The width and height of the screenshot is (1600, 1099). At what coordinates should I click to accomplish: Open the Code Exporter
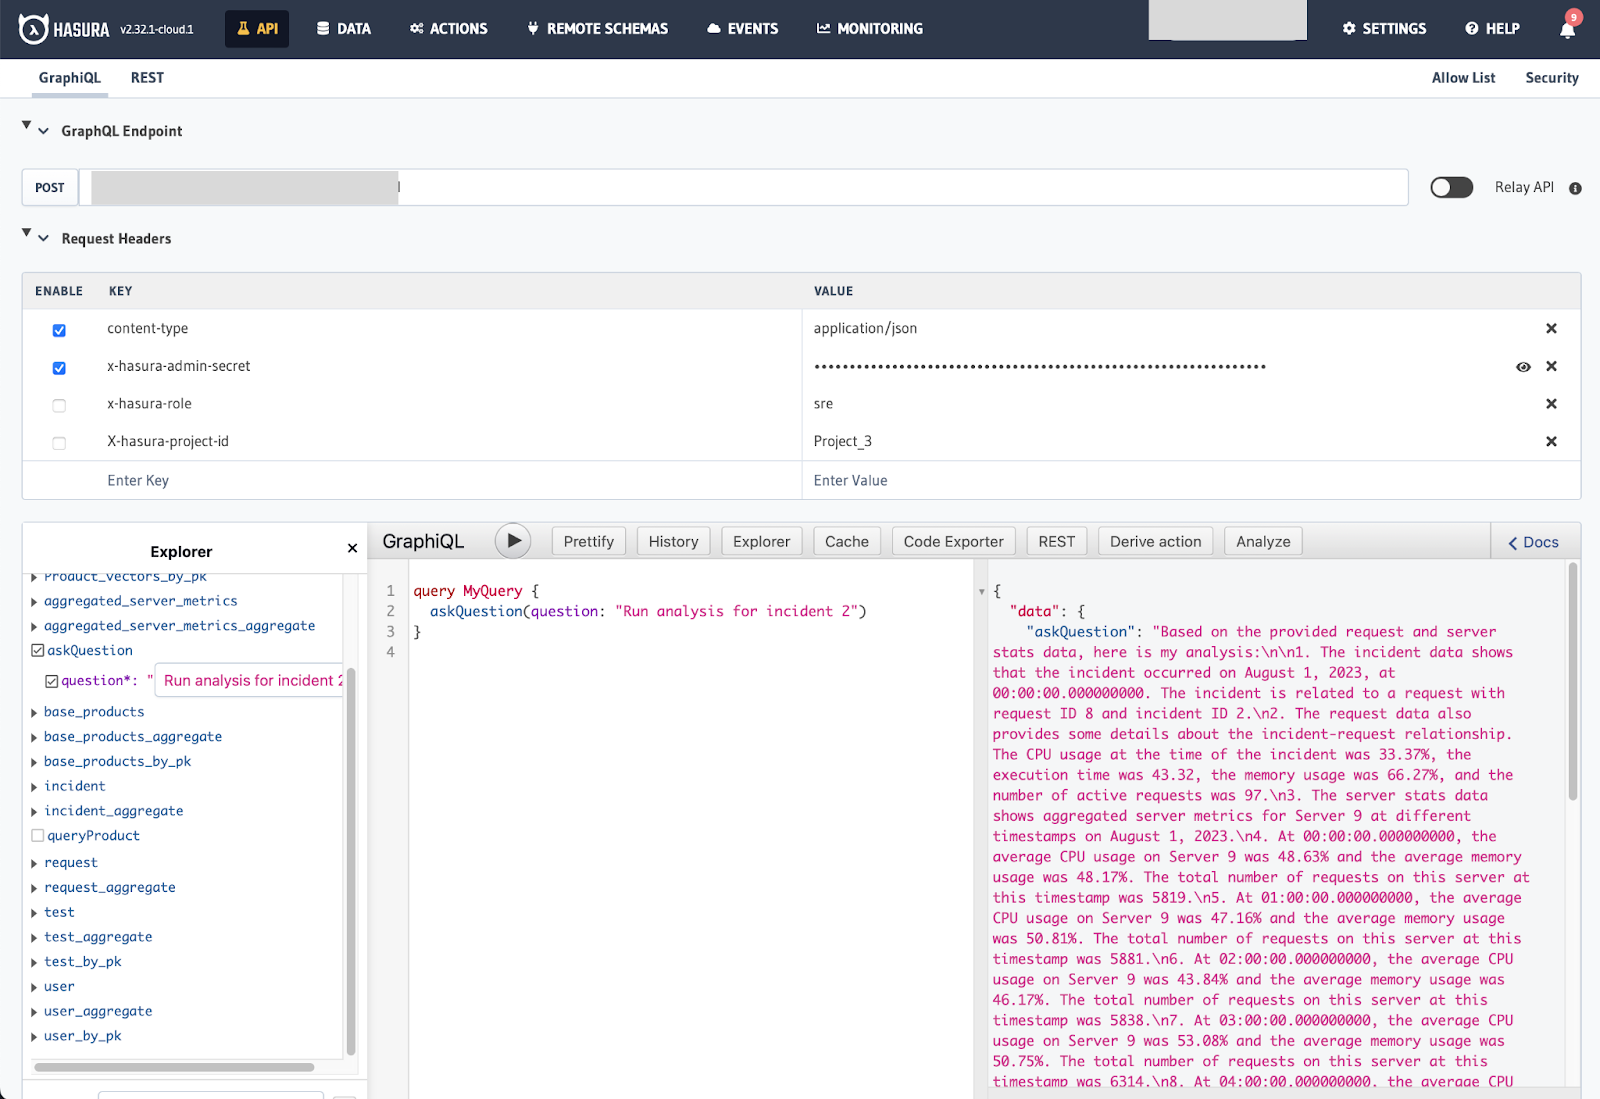(x=954, y=541)
